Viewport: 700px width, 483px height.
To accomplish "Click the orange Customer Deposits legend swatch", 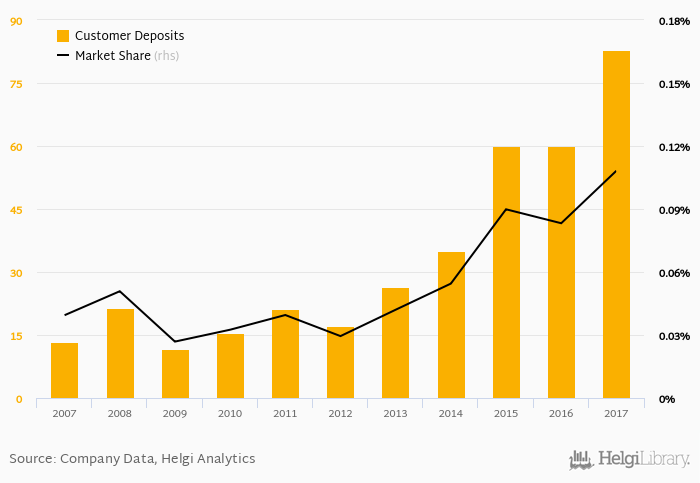I will [x=63, y=36].
